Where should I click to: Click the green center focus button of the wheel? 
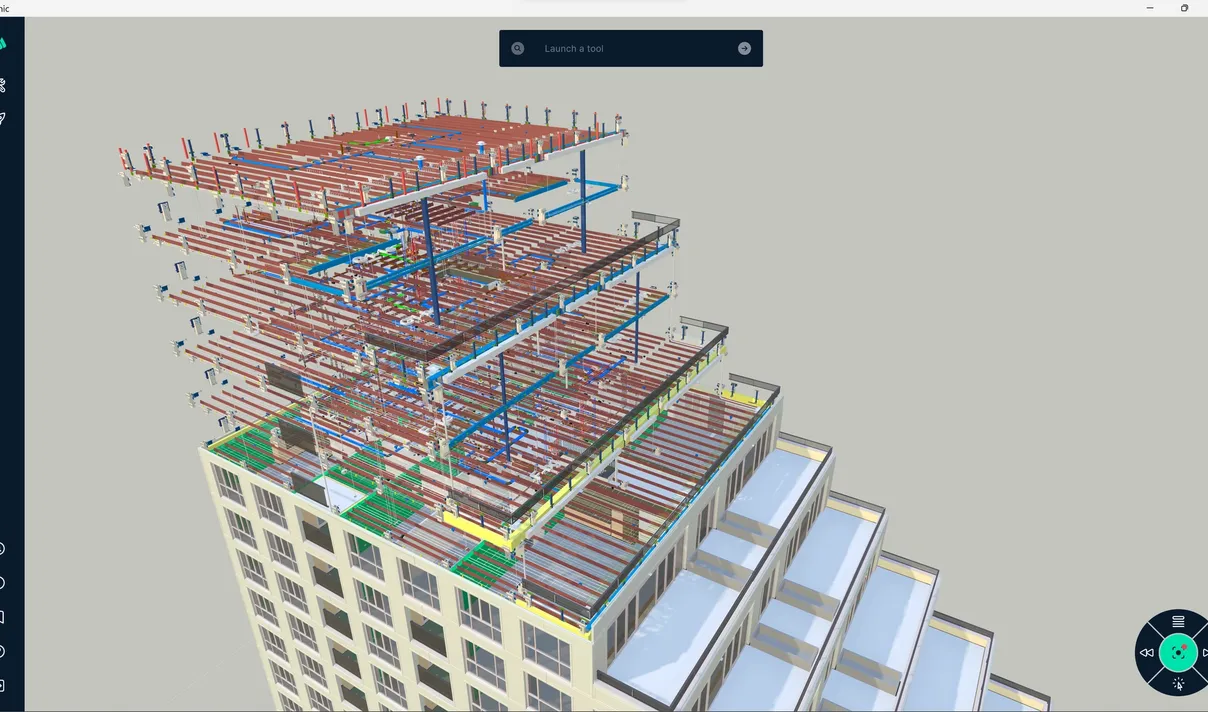pyautogui.click(x=1178, y=653)
